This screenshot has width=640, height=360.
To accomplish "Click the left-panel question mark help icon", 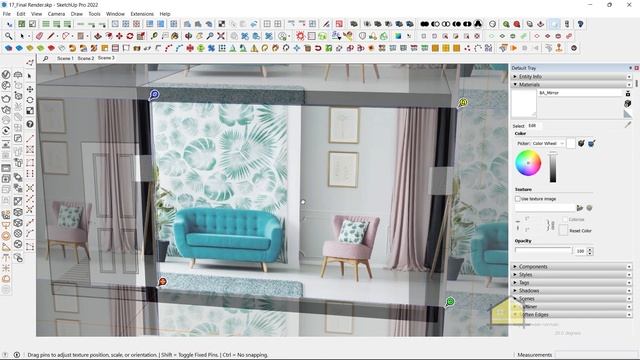I will pyautogui.click(x=30, y=124).
